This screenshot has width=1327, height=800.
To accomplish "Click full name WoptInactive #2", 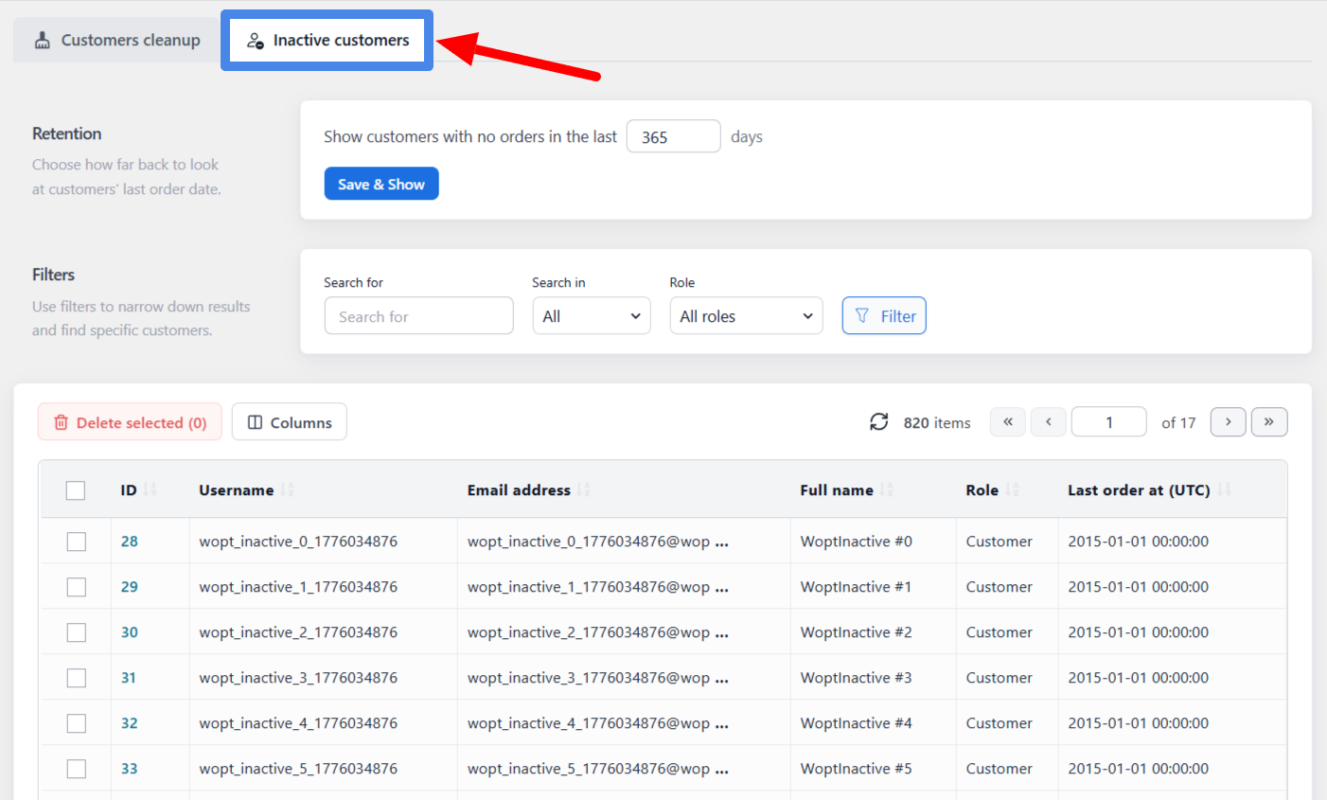I will tap(856, 632).
